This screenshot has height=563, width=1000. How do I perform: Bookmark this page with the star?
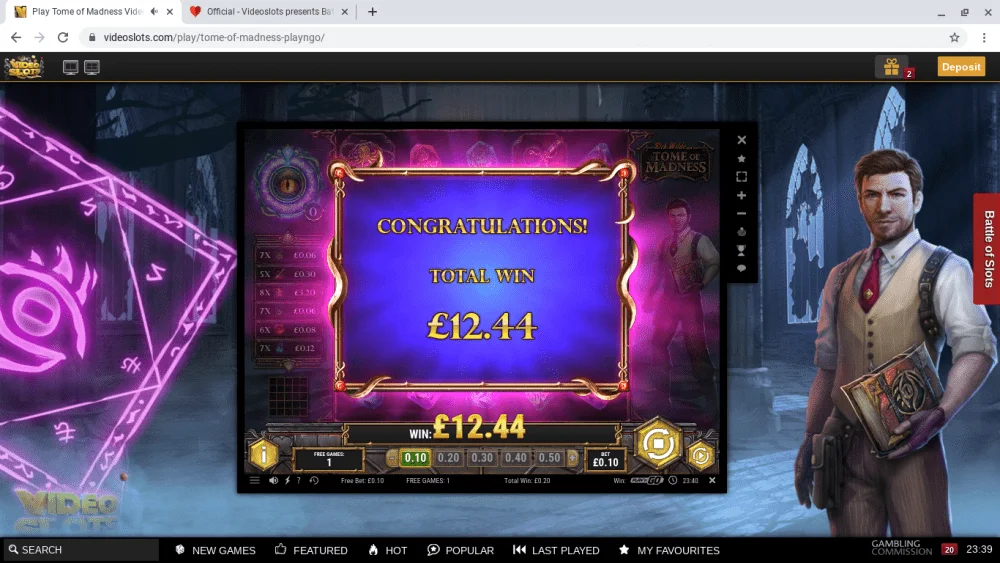tap(954, 38)
